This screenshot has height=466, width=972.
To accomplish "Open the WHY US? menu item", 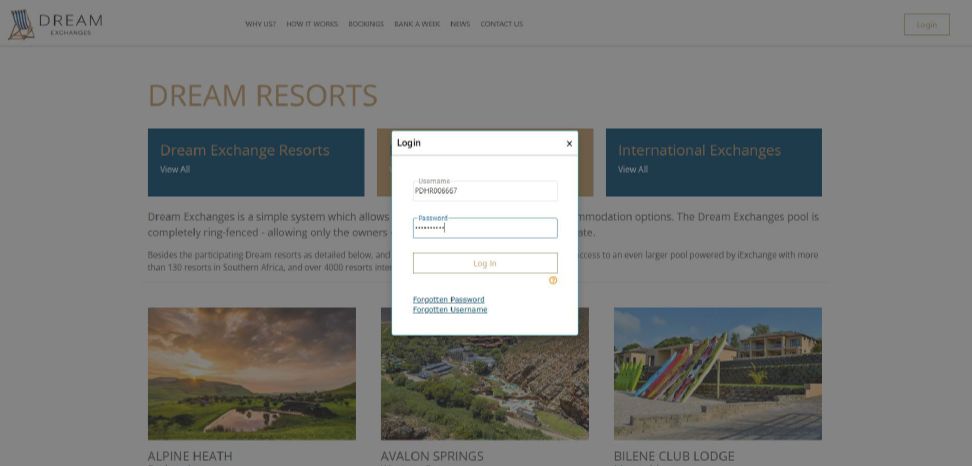I will pos(260,24).
